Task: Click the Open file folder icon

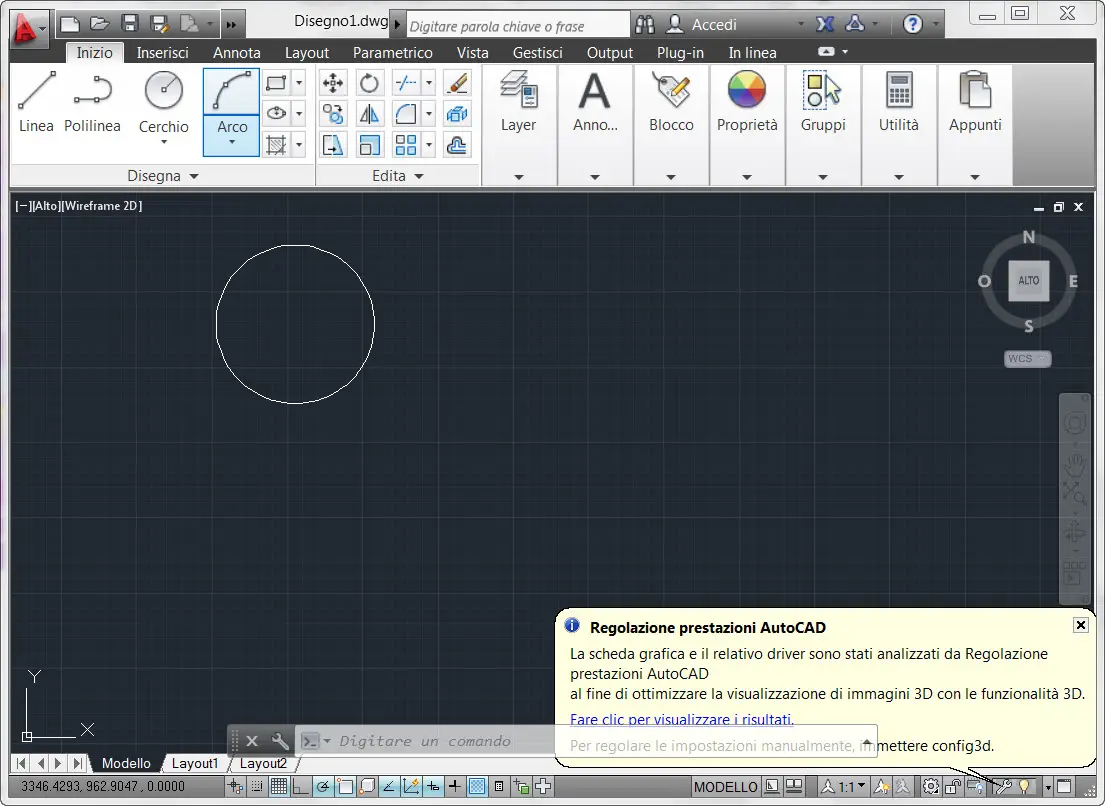Action: pos(99,24)
